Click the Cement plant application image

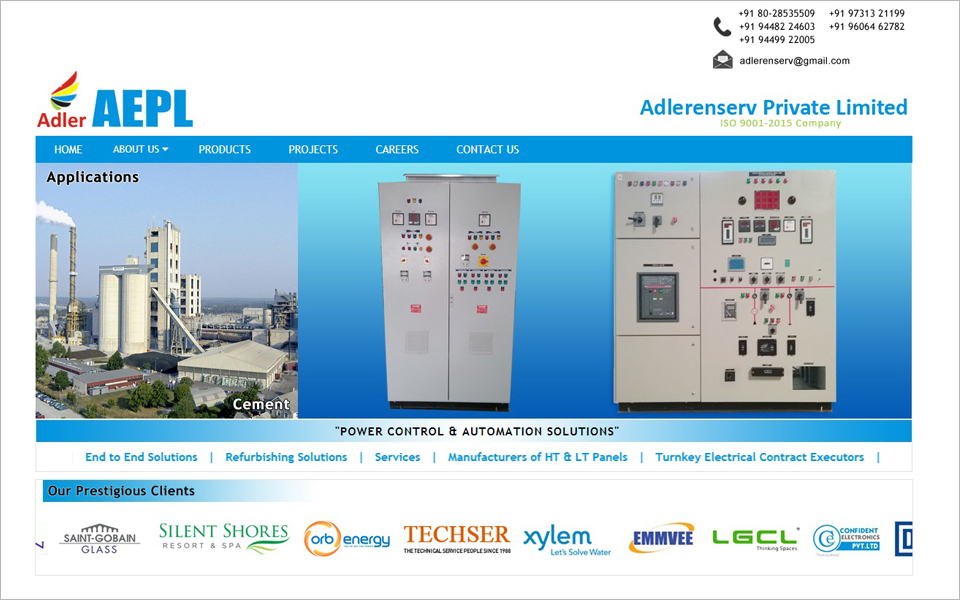point(167,291)
